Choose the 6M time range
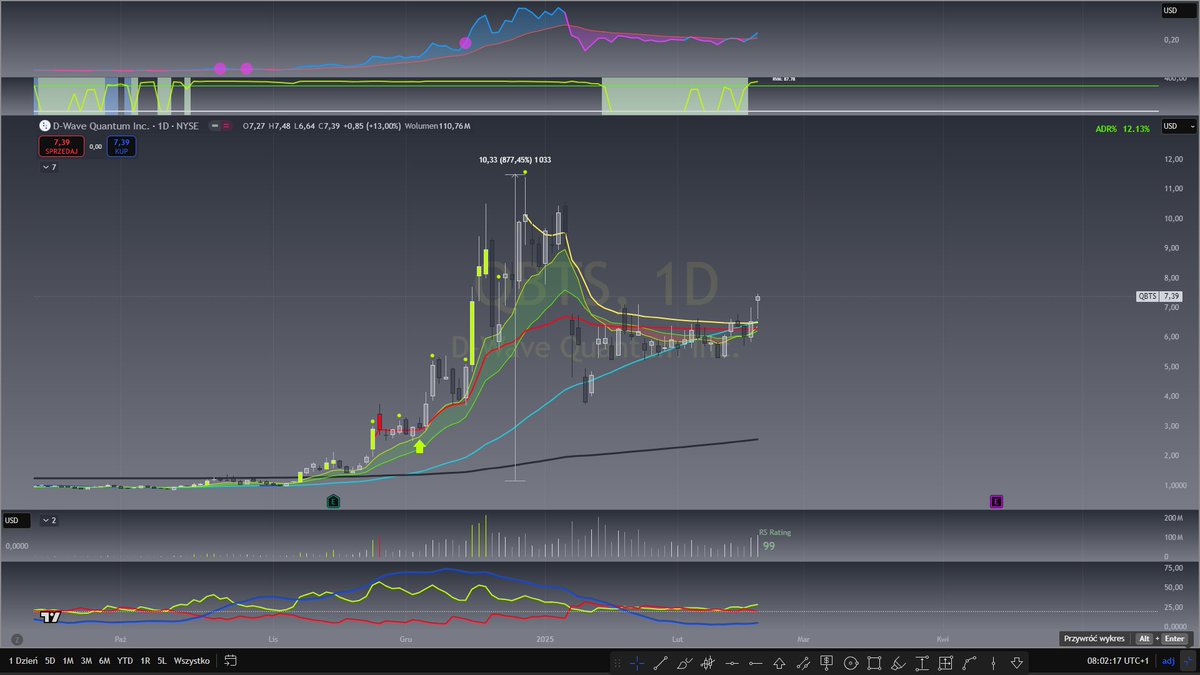 click(105, 661)
